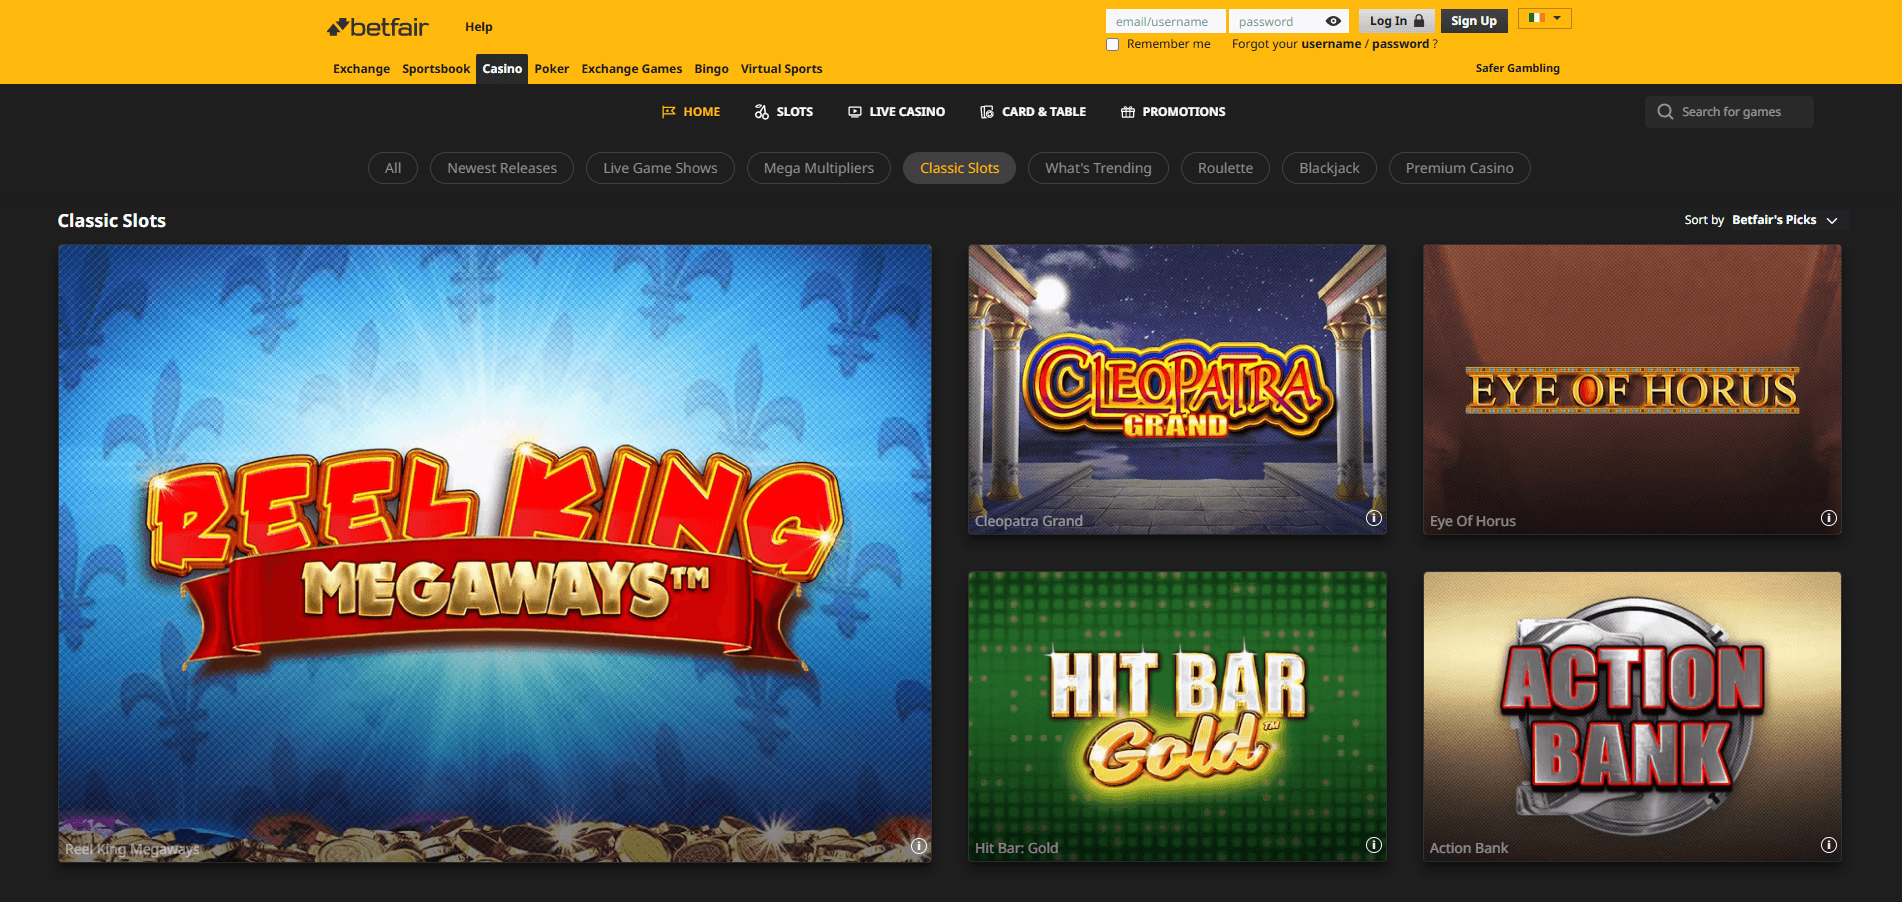
Task: Open the Reel King Megaways game tile
Action: [x=495, y=553]
